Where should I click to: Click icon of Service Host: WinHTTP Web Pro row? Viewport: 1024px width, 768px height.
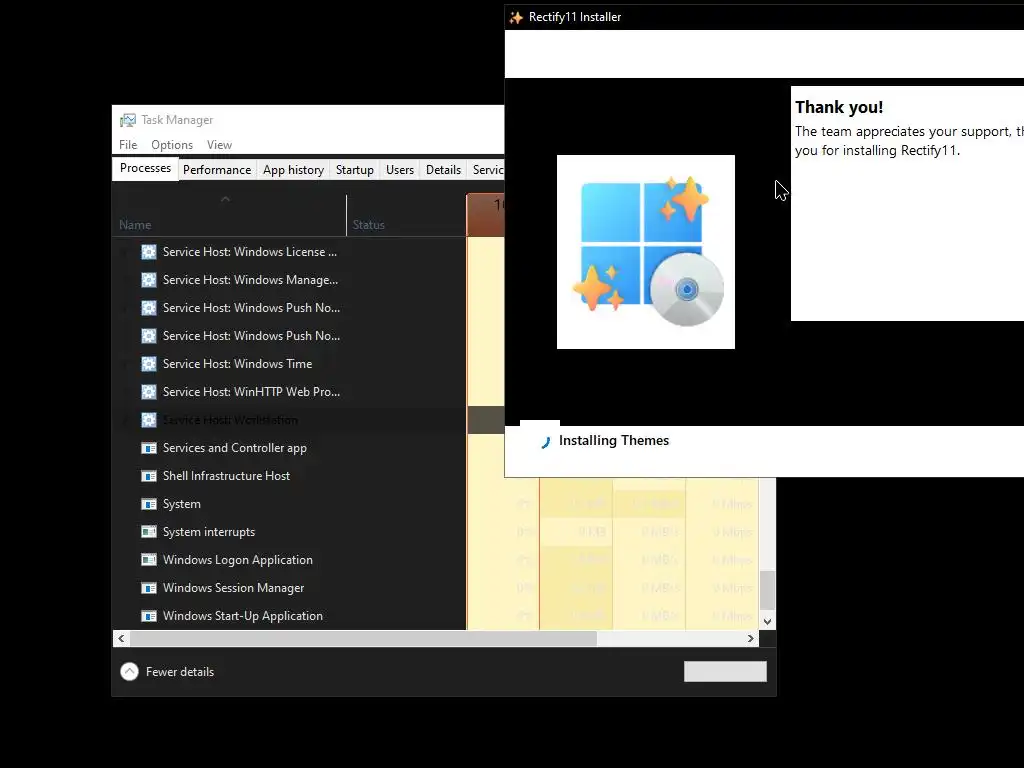(x=149, y=392)
